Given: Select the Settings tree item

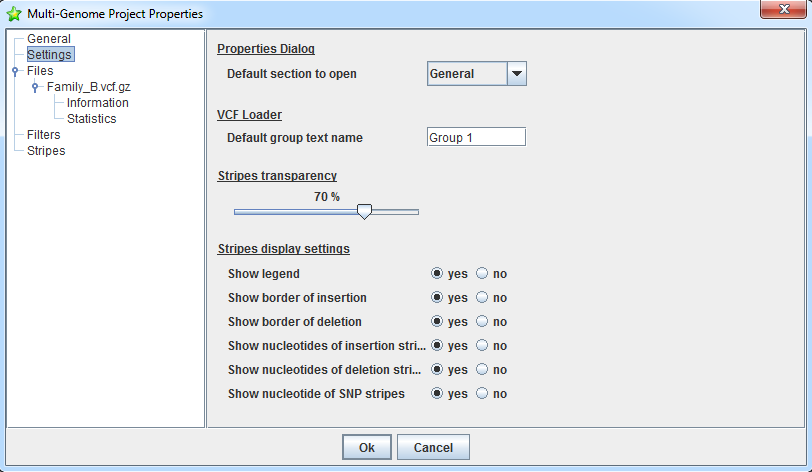Looking at the screenshot, I should coord(49,55).
